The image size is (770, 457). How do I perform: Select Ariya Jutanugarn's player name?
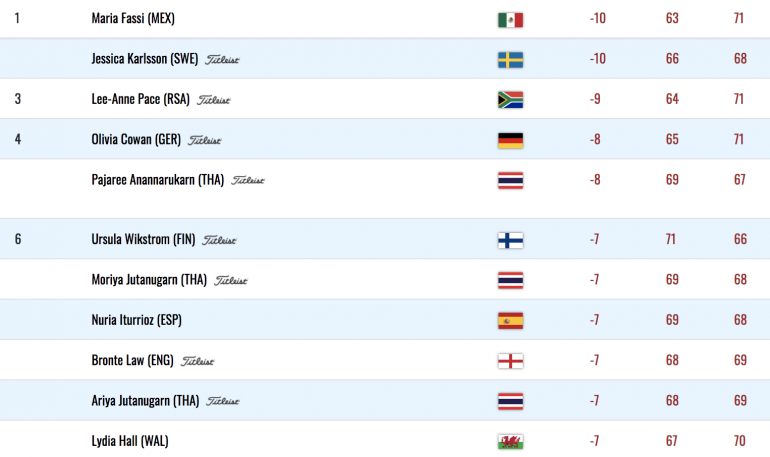pos(145,401)
